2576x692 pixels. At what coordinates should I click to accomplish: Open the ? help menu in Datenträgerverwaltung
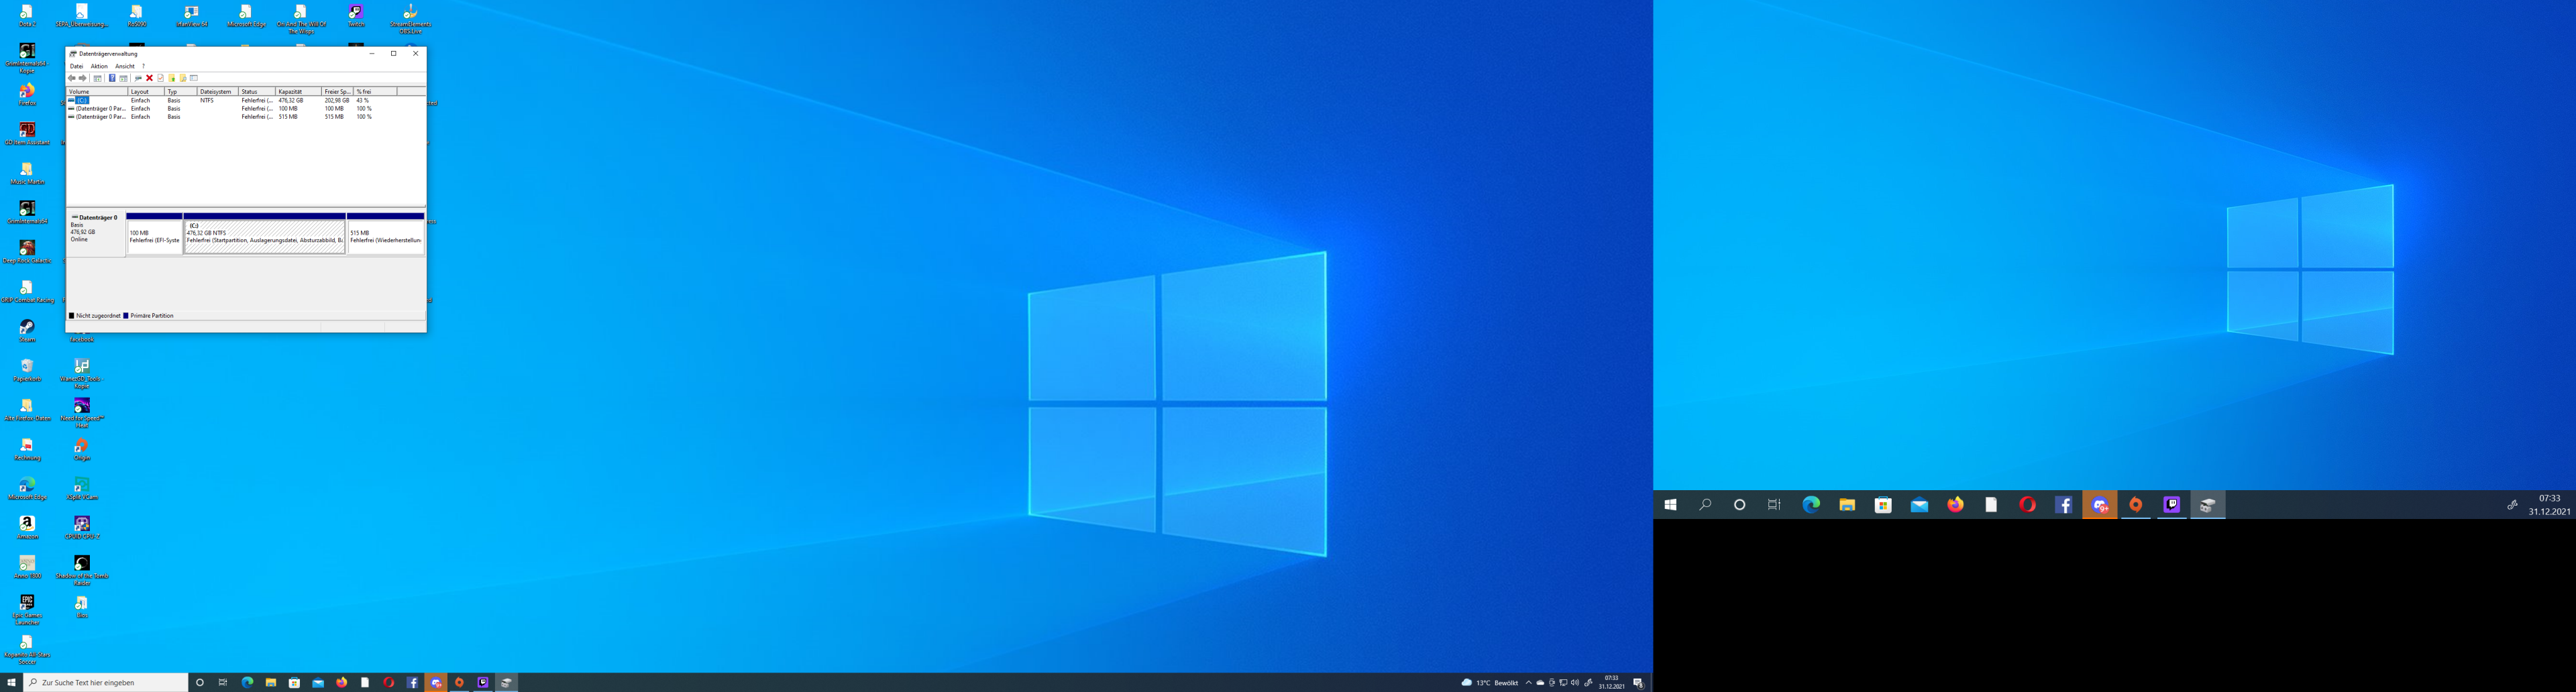[143, 66]
